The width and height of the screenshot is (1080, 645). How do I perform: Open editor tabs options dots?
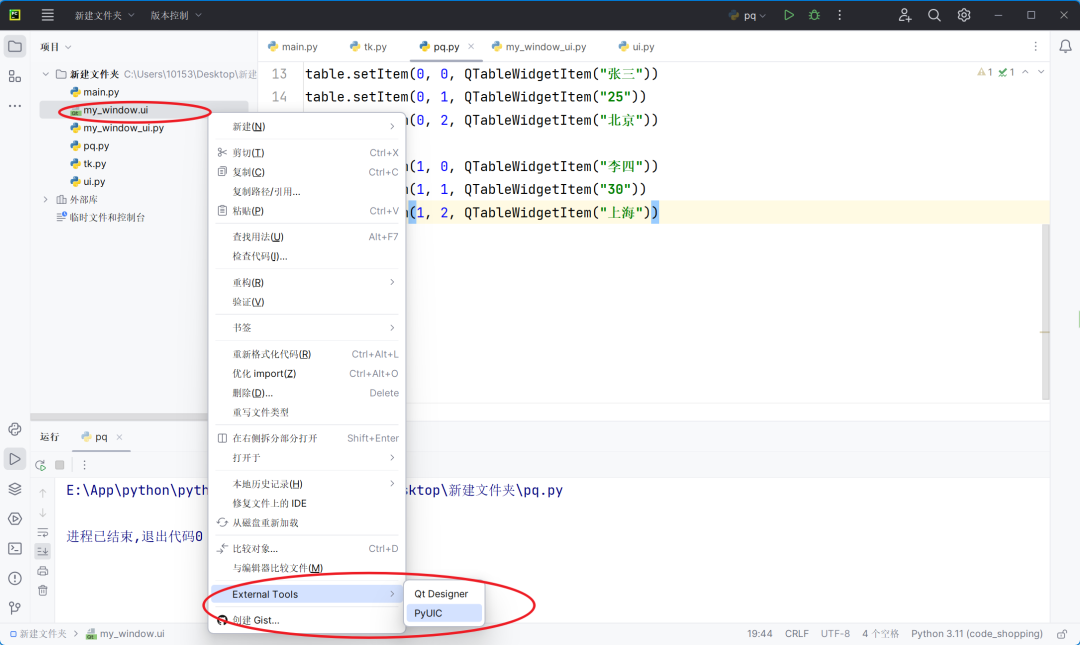(x=1035, y=46)
